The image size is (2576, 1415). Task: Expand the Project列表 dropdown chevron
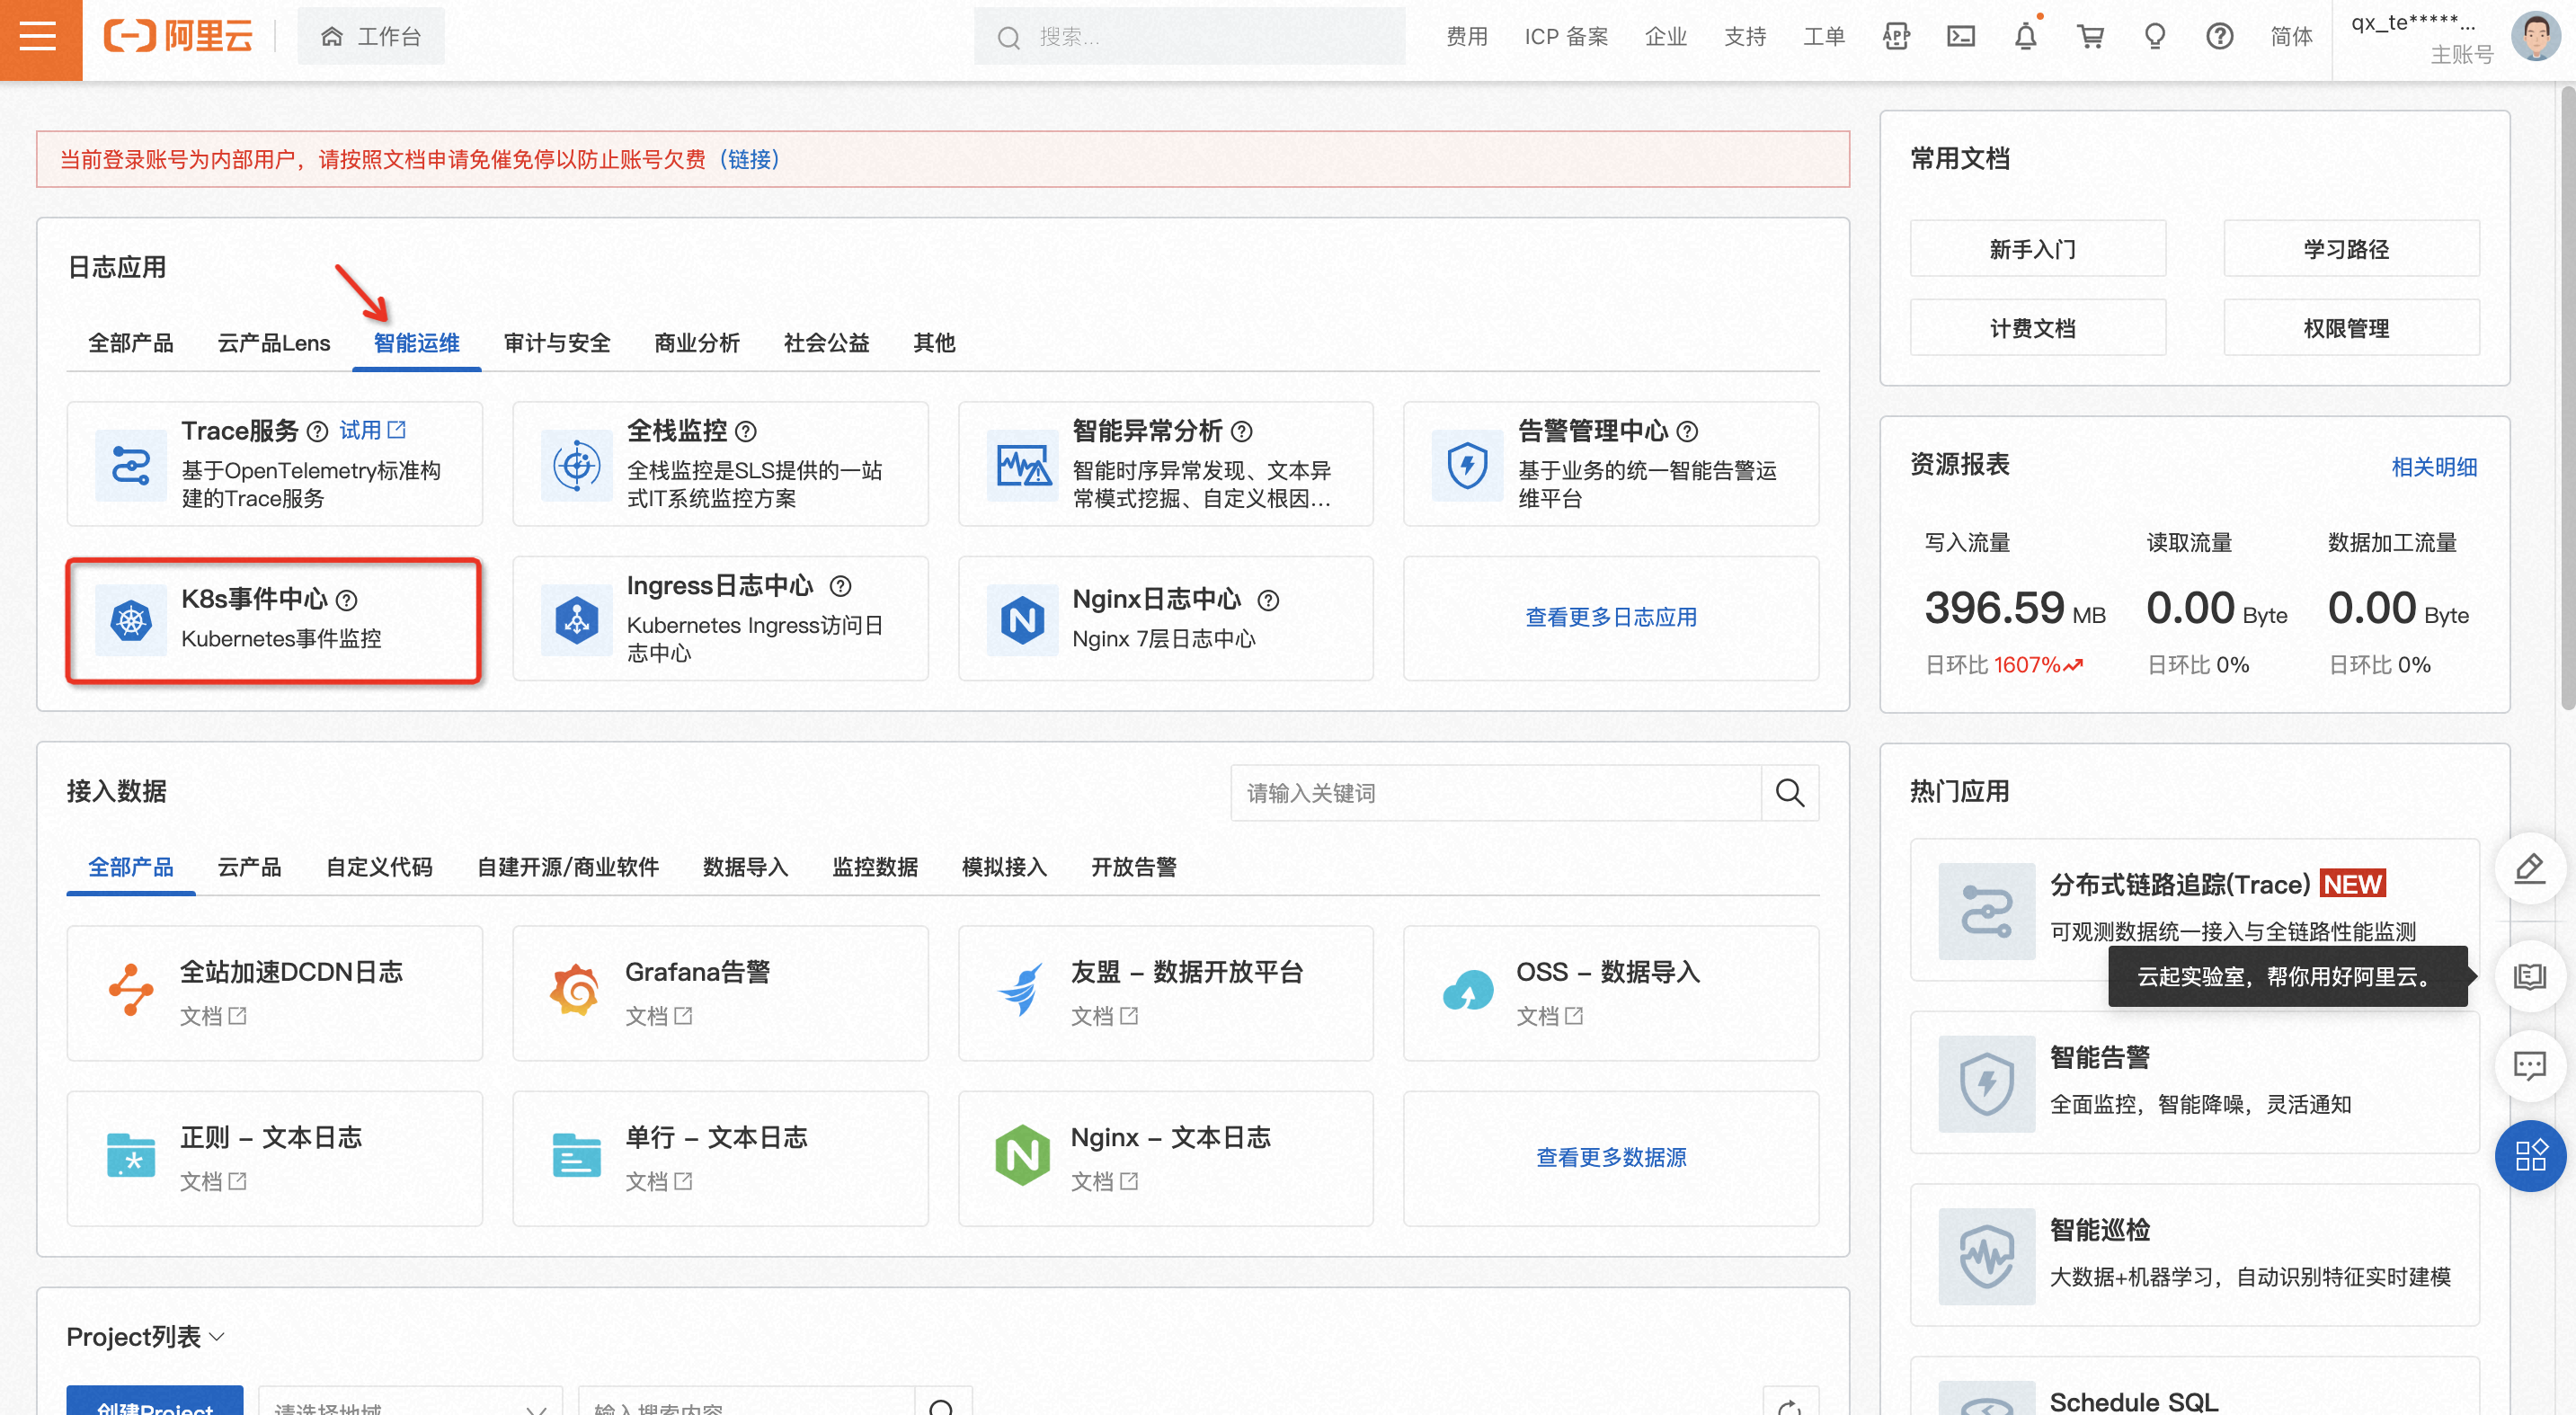click(217, 1336)
